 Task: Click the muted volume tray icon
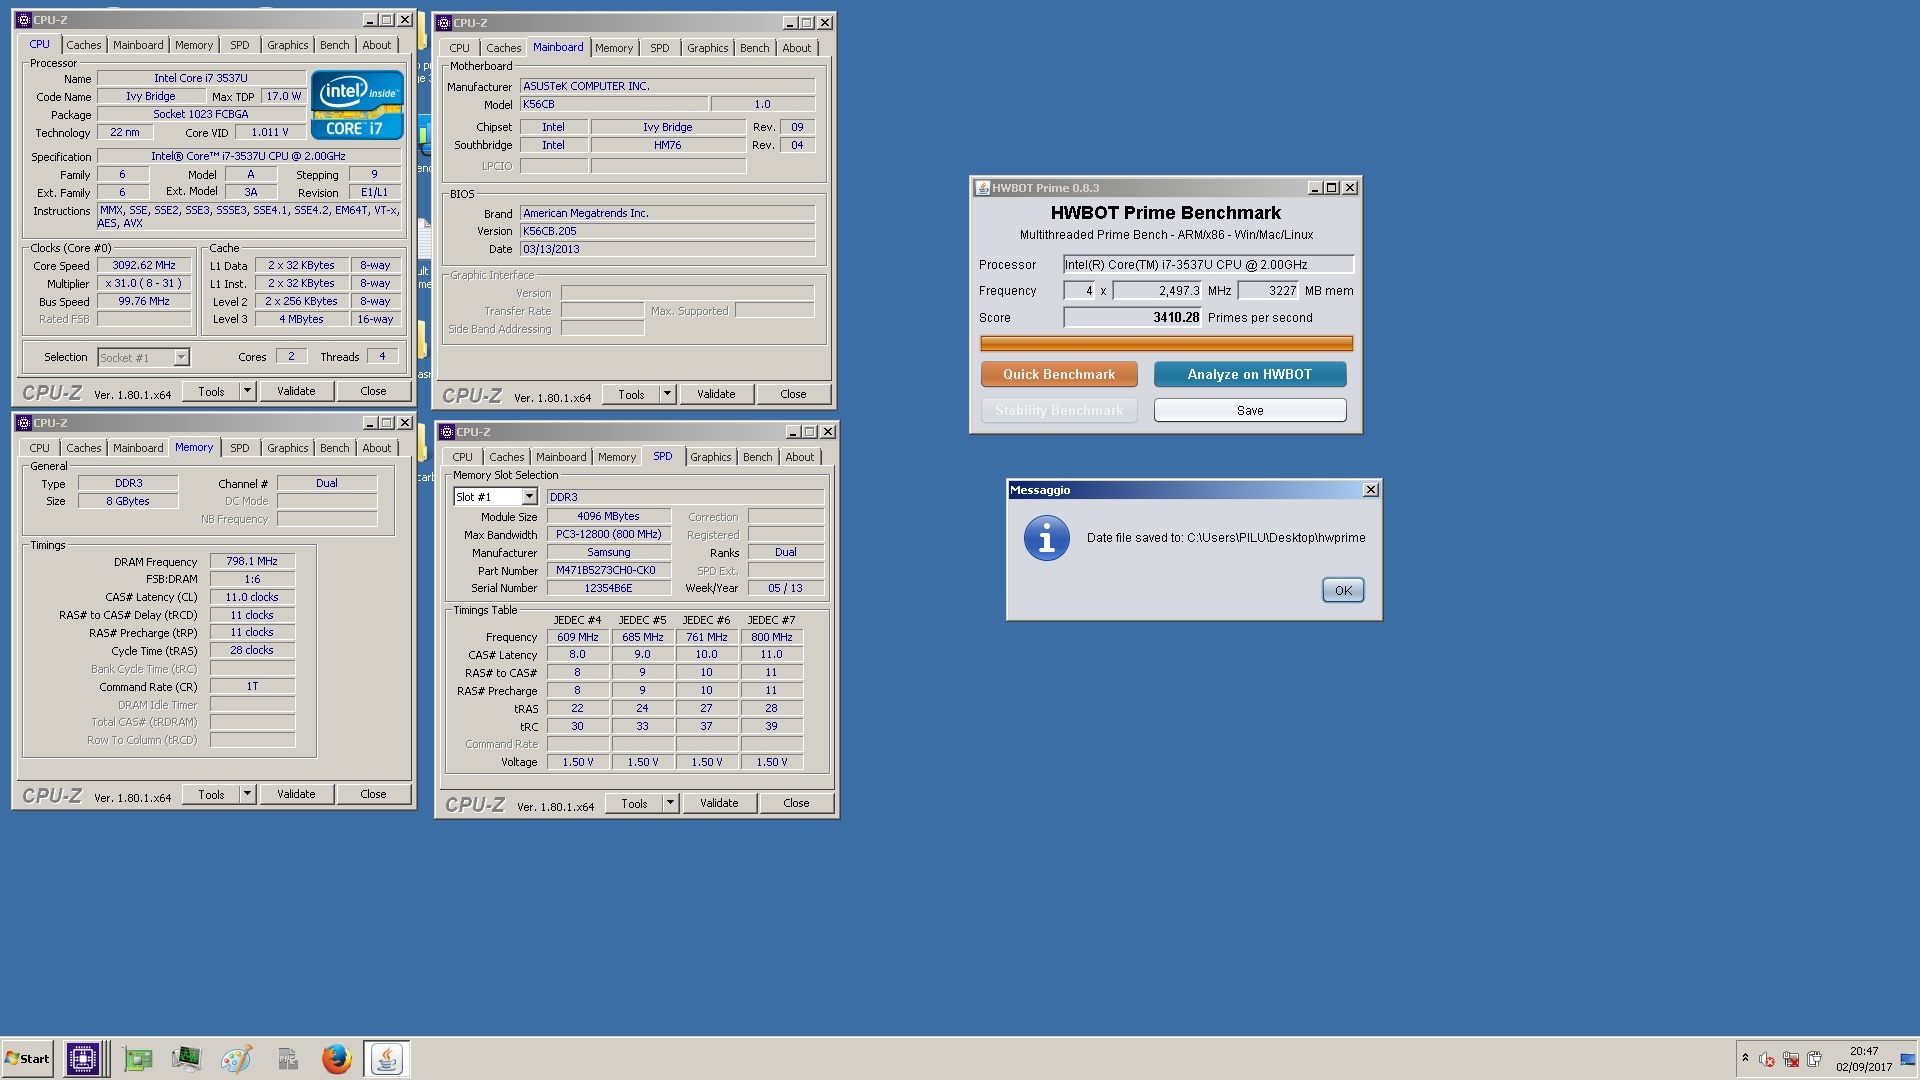1767,1060
